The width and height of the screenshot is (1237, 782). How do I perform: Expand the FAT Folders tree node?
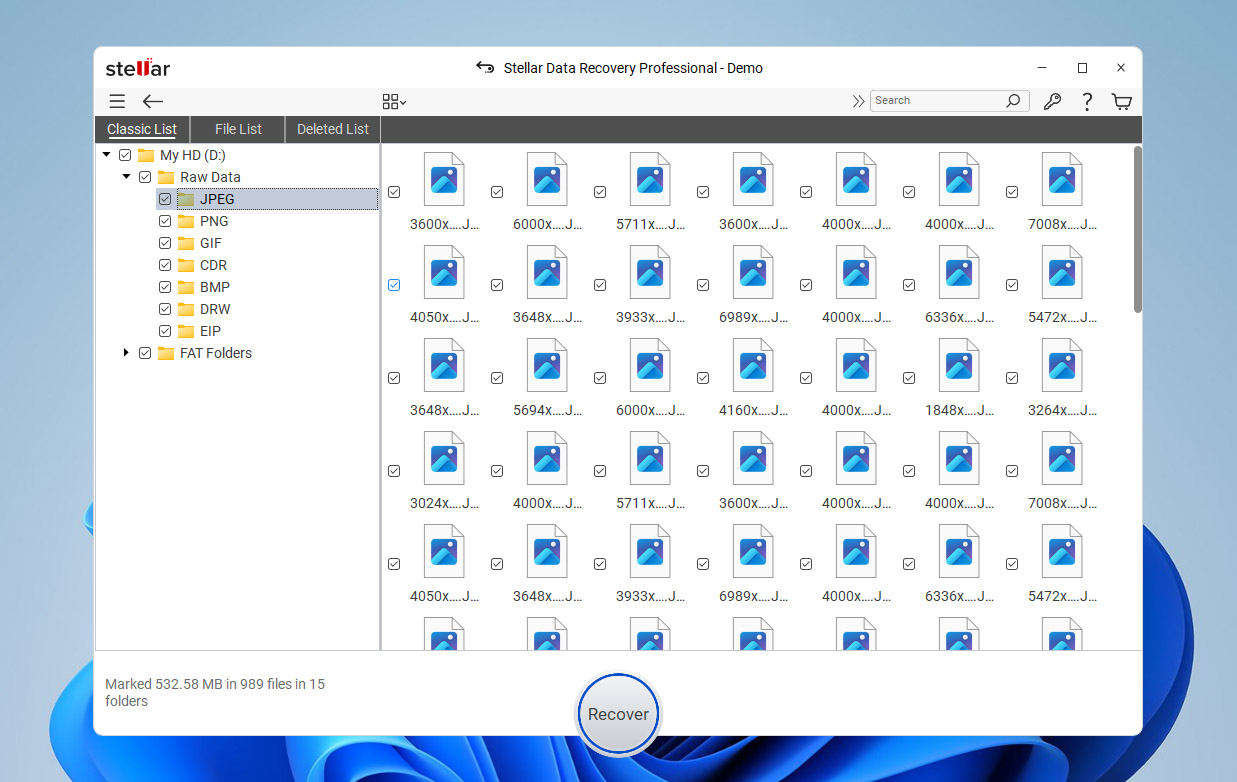click(x=126, y=353)
